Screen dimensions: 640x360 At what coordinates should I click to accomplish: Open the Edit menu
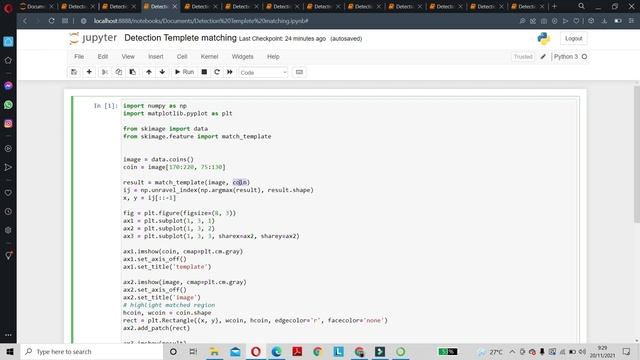pos(103,57)
